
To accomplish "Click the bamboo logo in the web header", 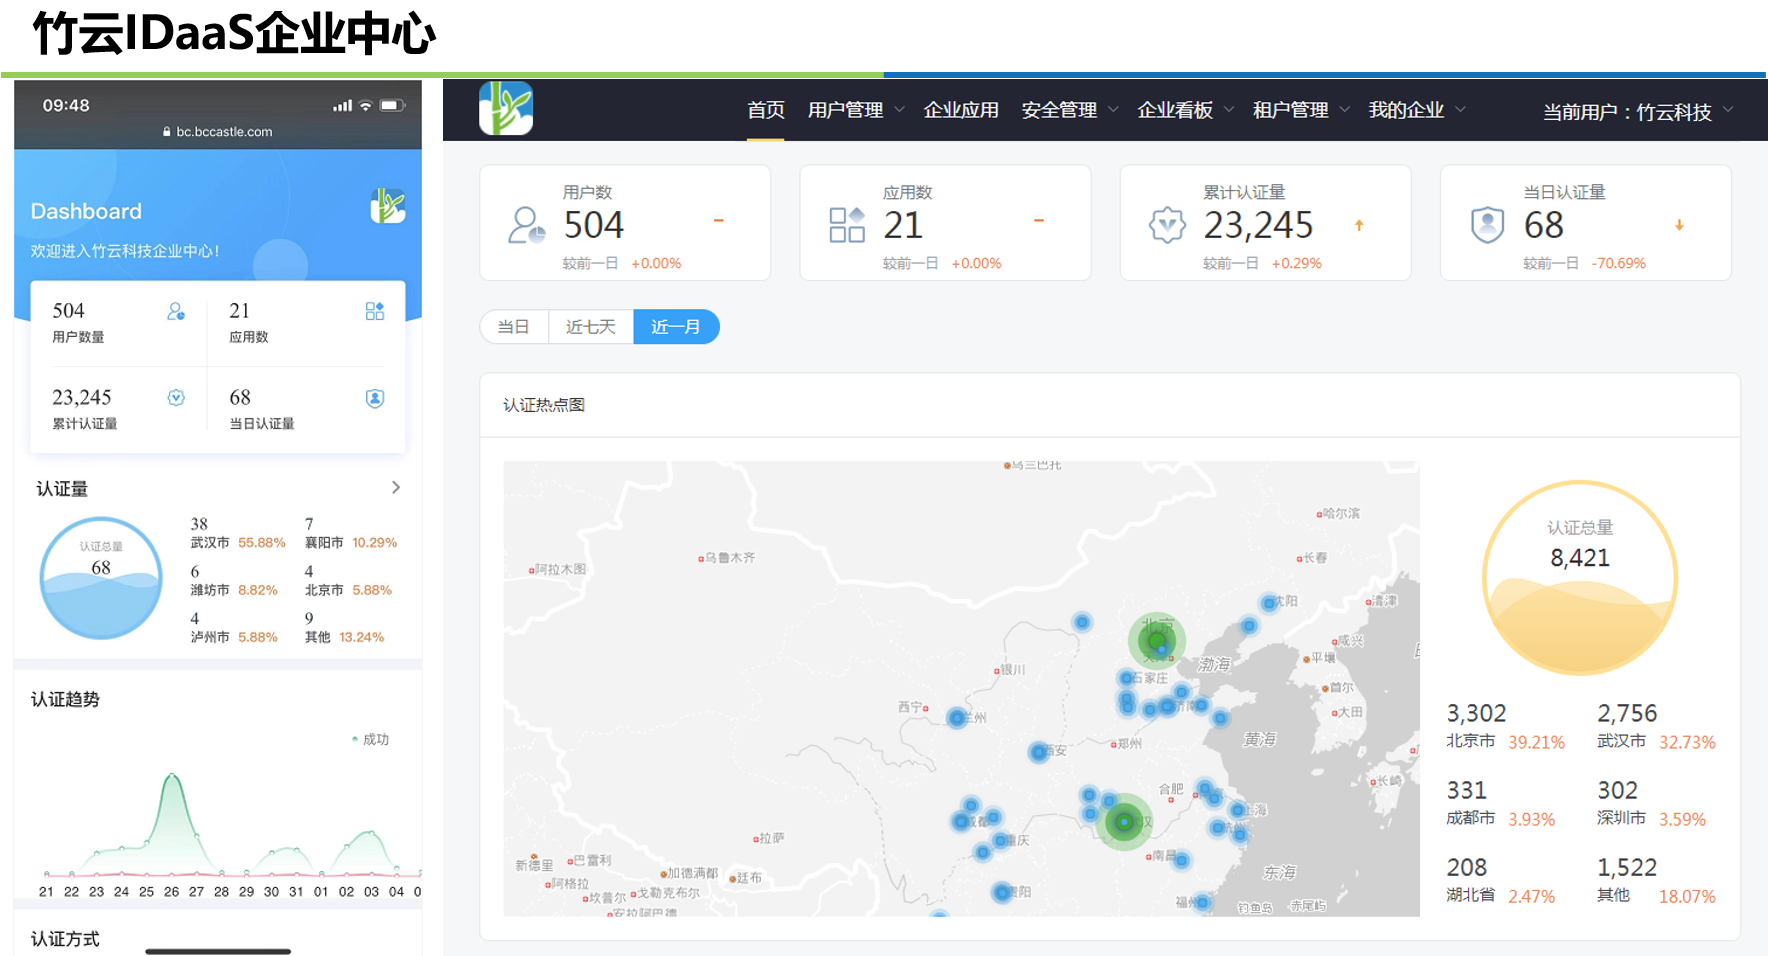I will click(506, 108).
